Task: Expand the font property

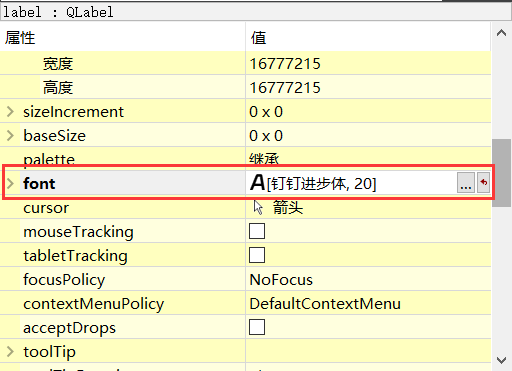Action: coord(10,183)
